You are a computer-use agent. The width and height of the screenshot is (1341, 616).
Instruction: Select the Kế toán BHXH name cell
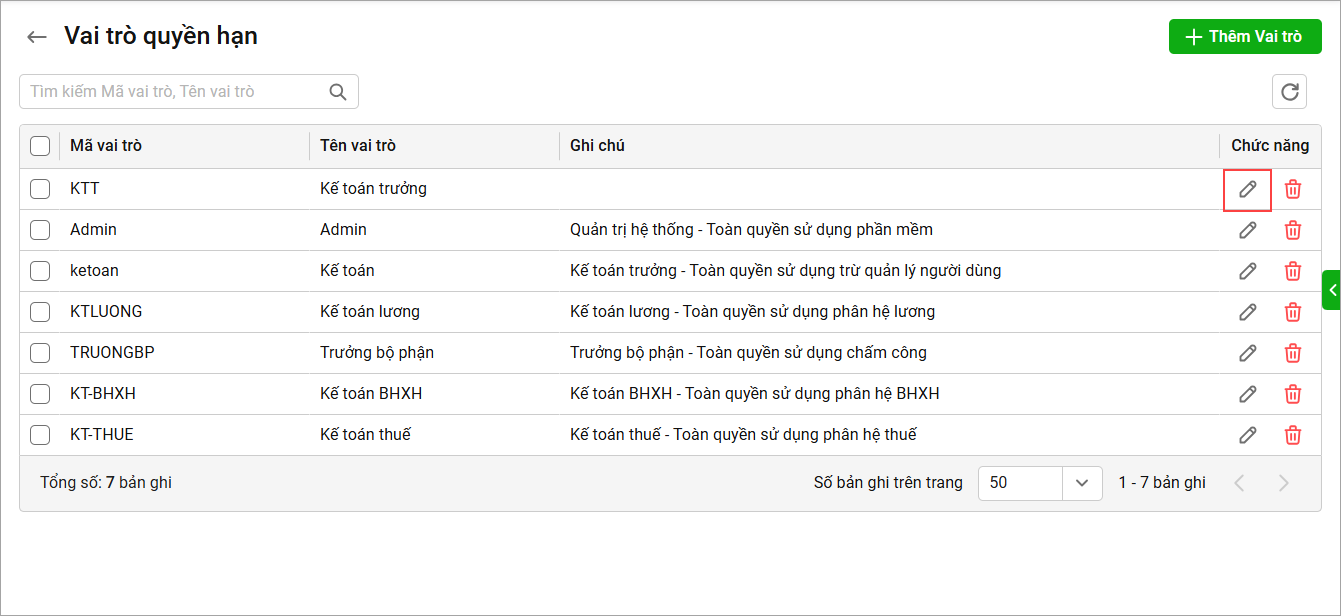(x=371, y=394)
